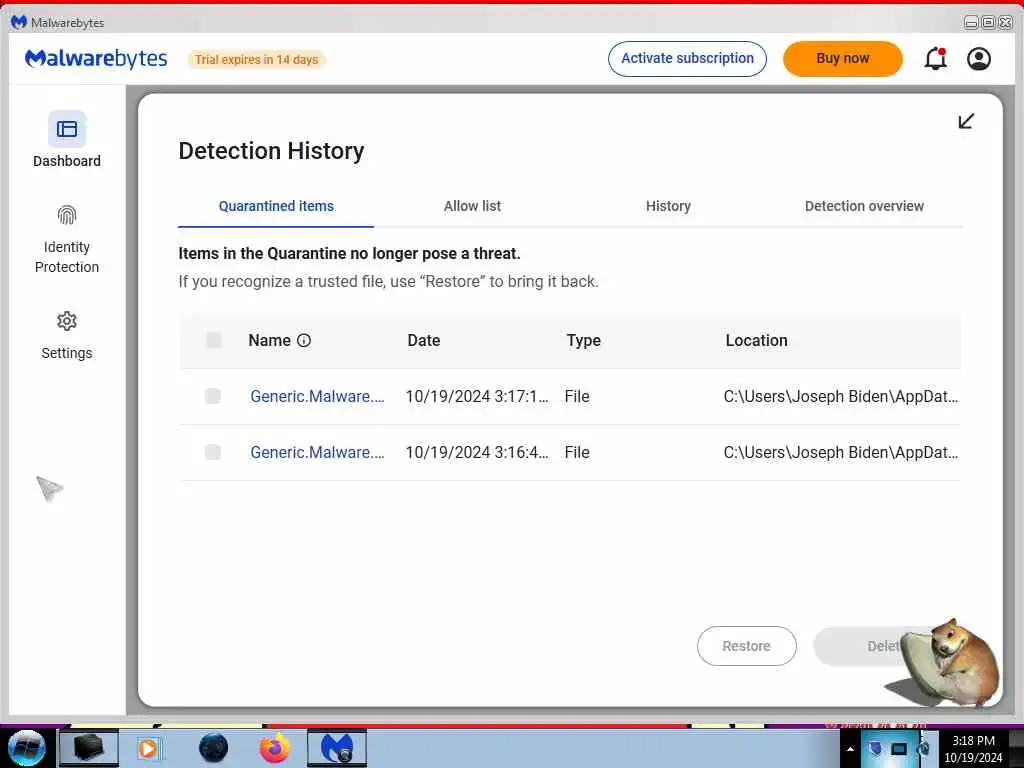Viewport: 1024px width, 768px height.
Task: Click the taskbar clock showing 3:18 PM
Action: (973, 741)
